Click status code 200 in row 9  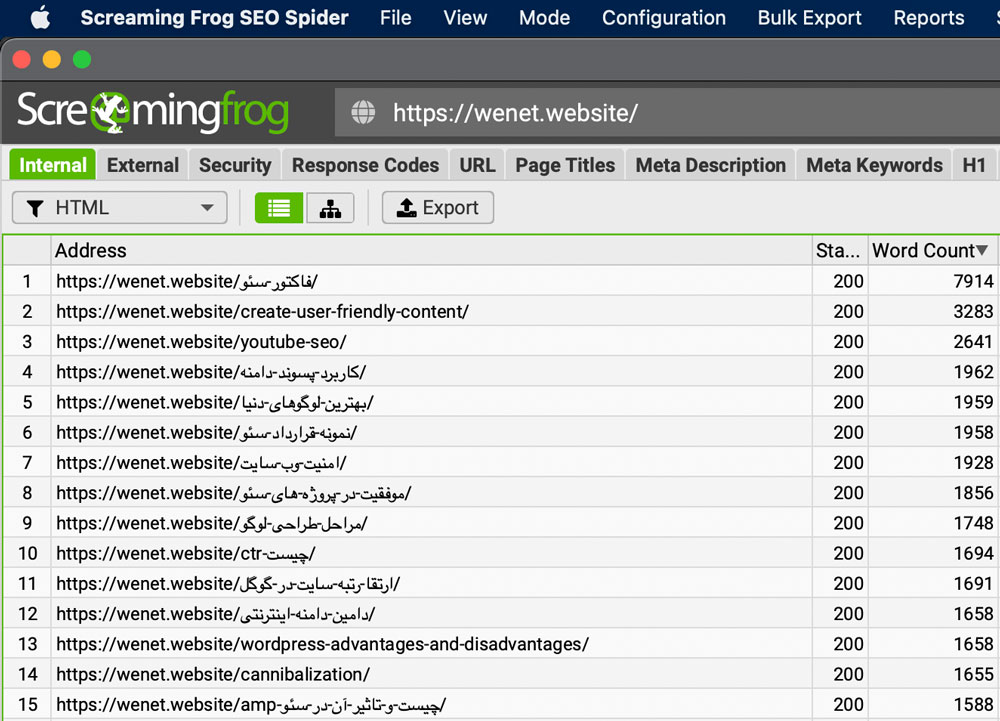tap(848, 523)
